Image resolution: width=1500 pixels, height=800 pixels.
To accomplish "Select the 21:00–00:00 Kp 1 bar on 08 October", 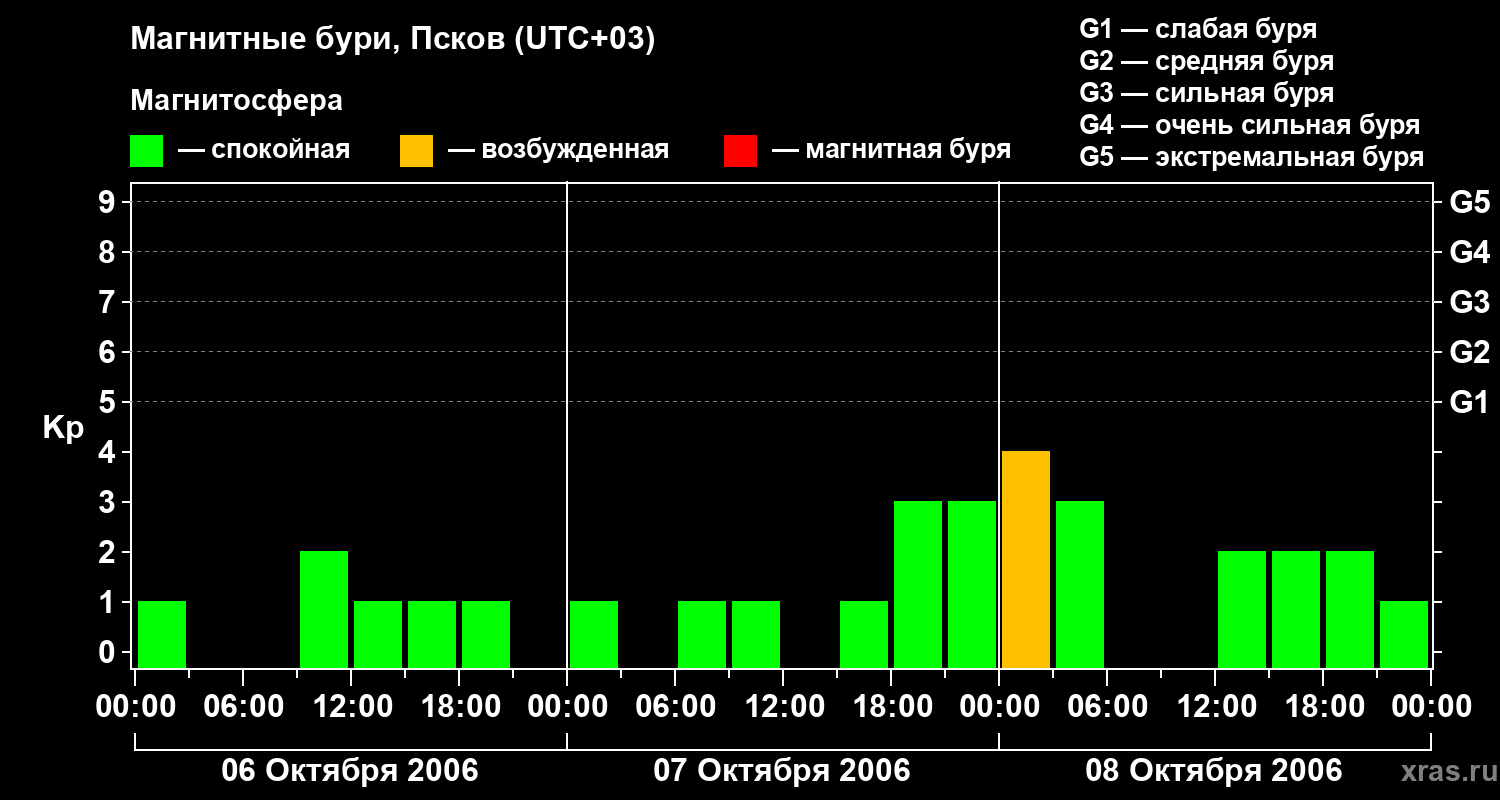I will tap(1404, 634).
